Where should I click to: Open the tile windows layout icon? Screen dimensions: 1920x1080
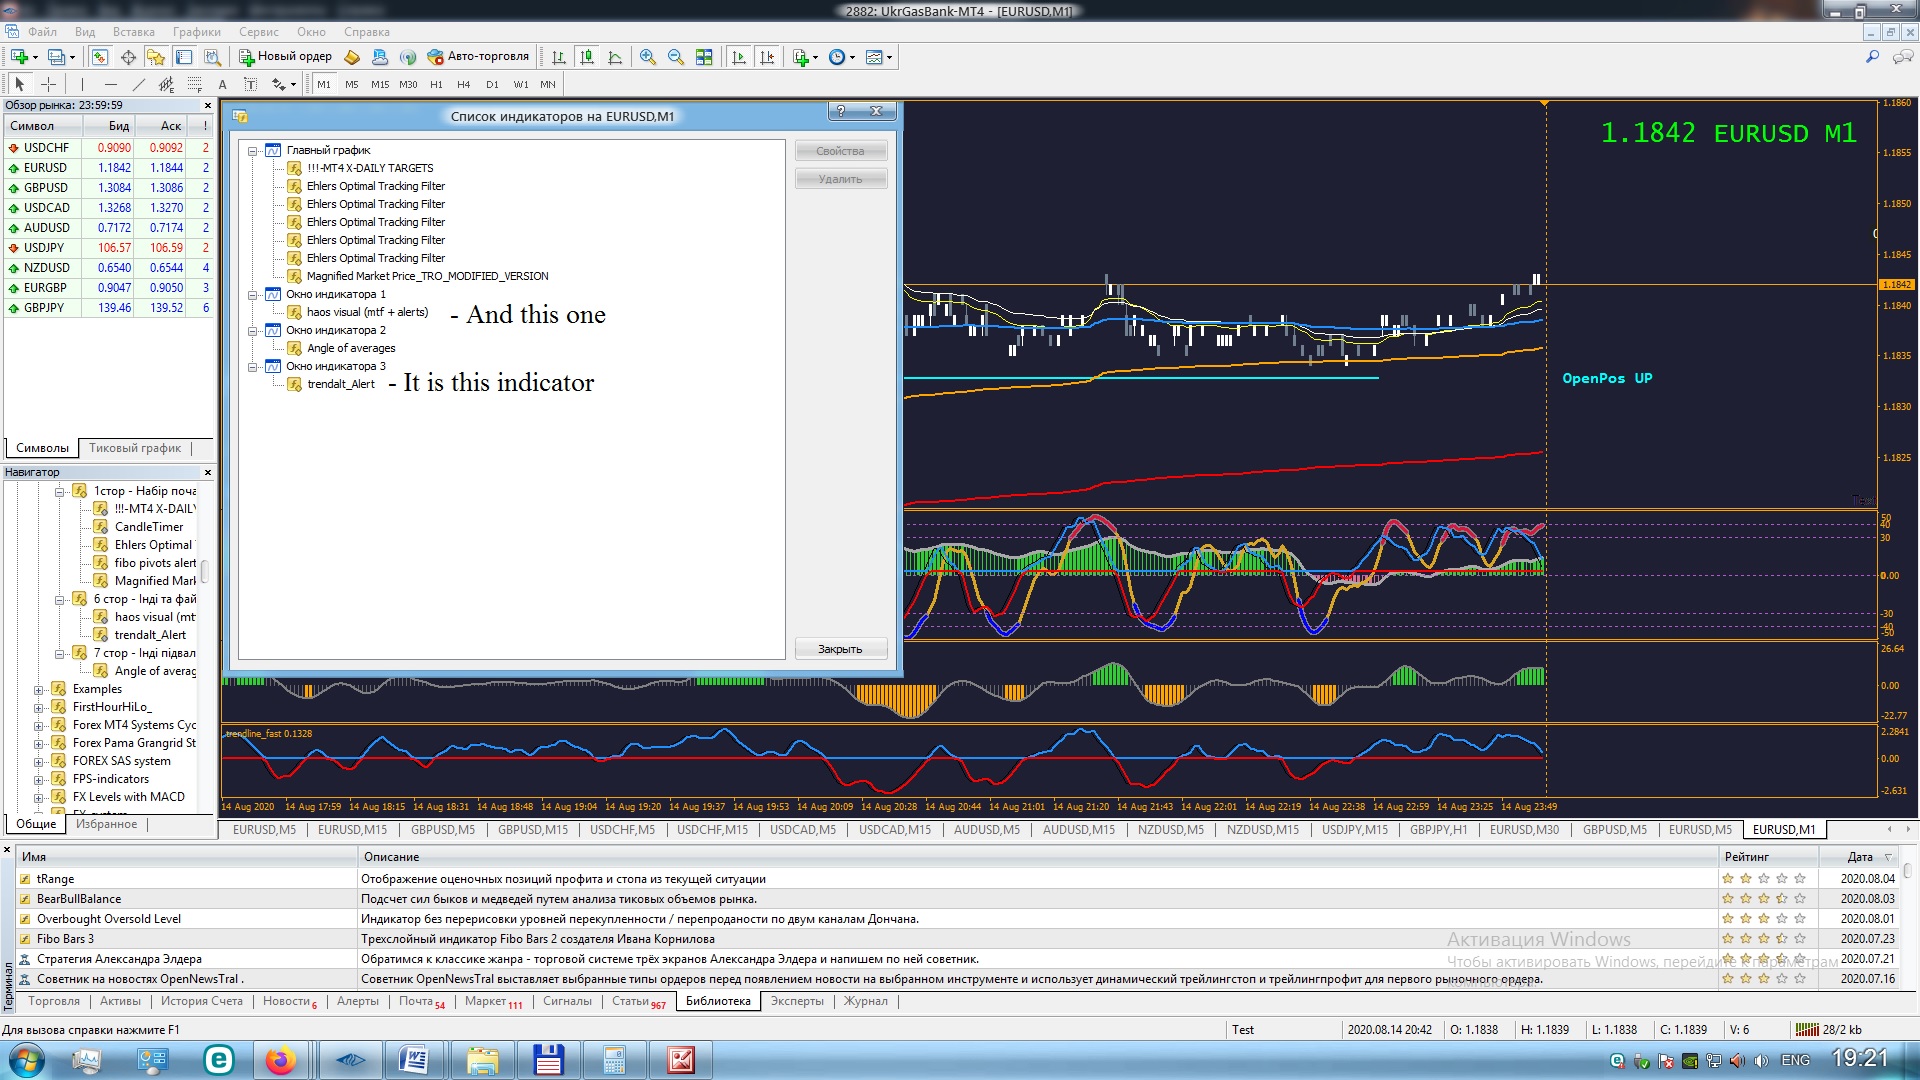[704, 57]
